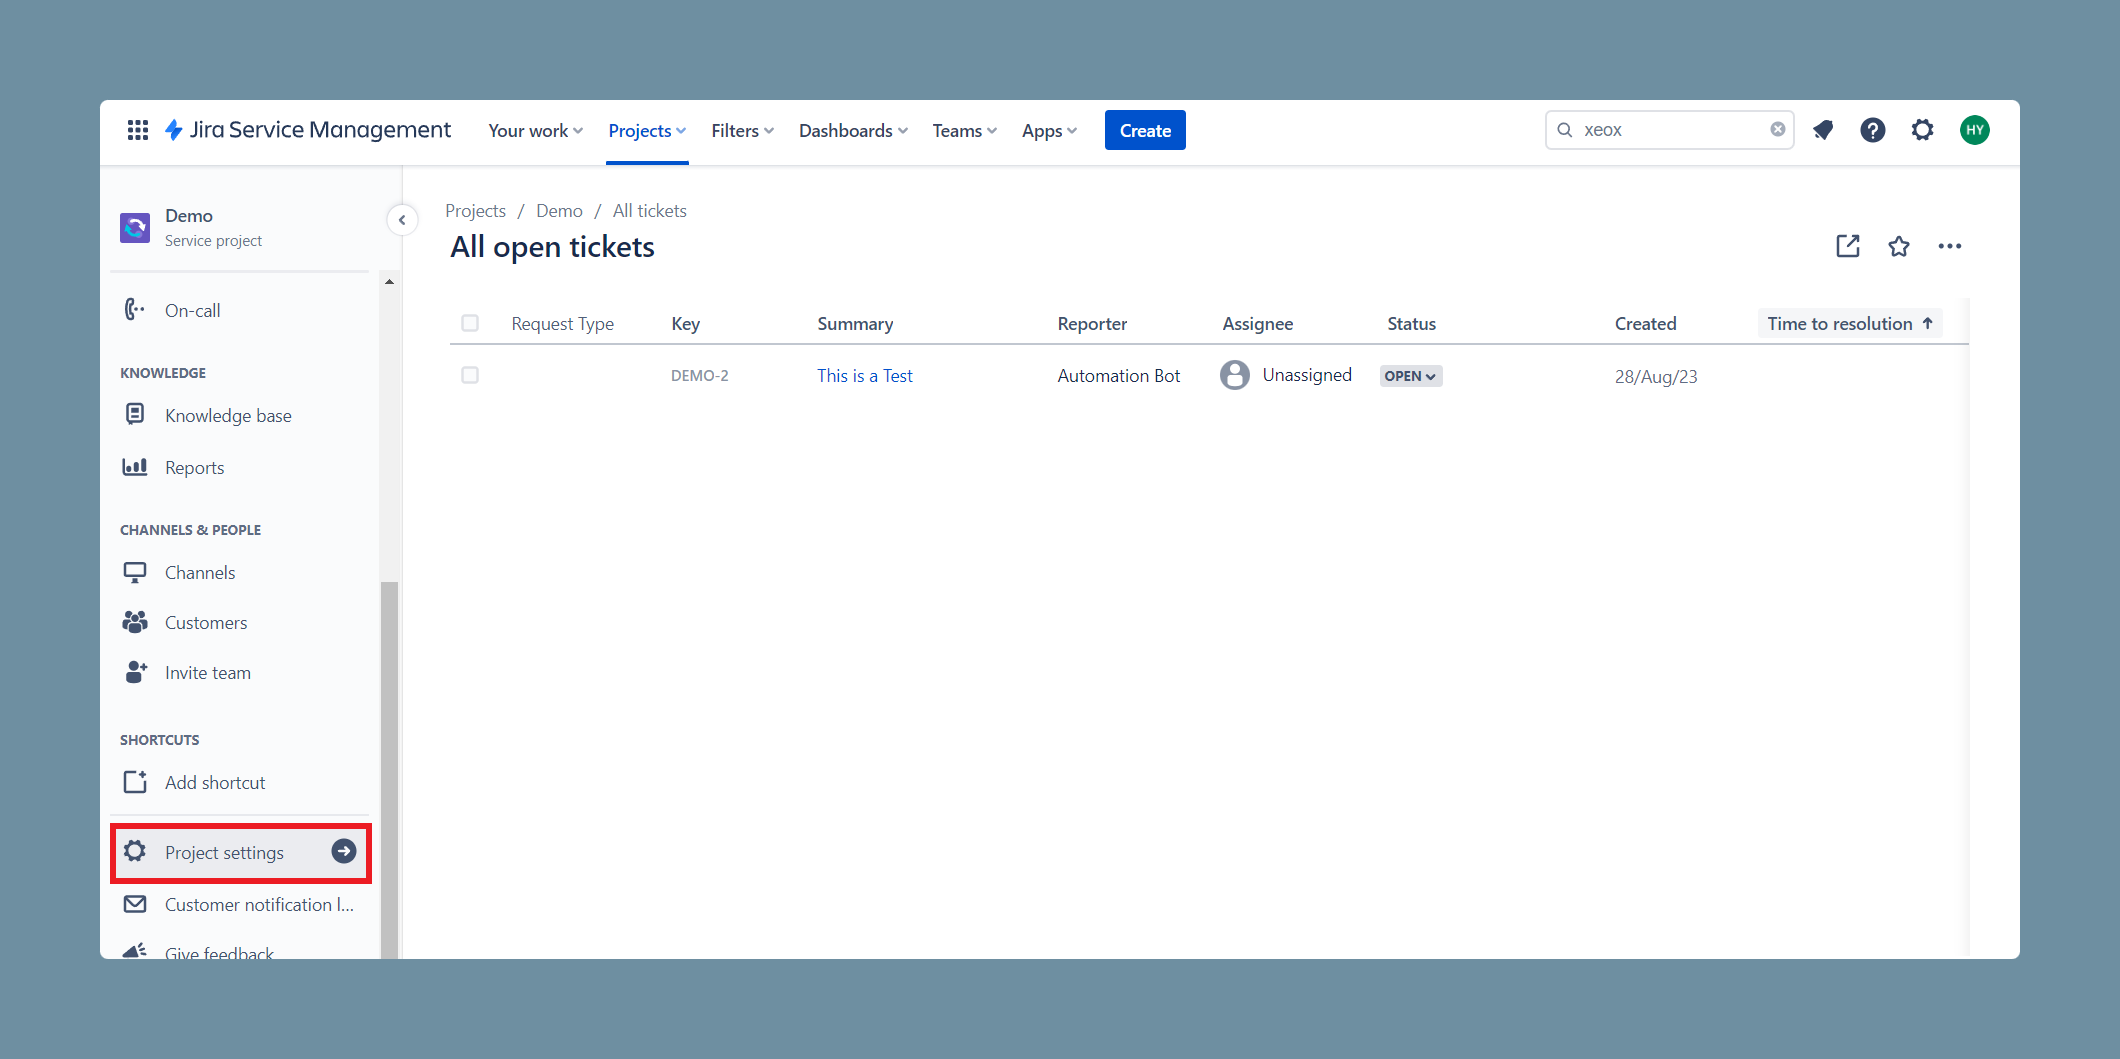This screenshot has width=2120, height=1059.
Task: Open Customer notification logs
Action: coord(240,905)
